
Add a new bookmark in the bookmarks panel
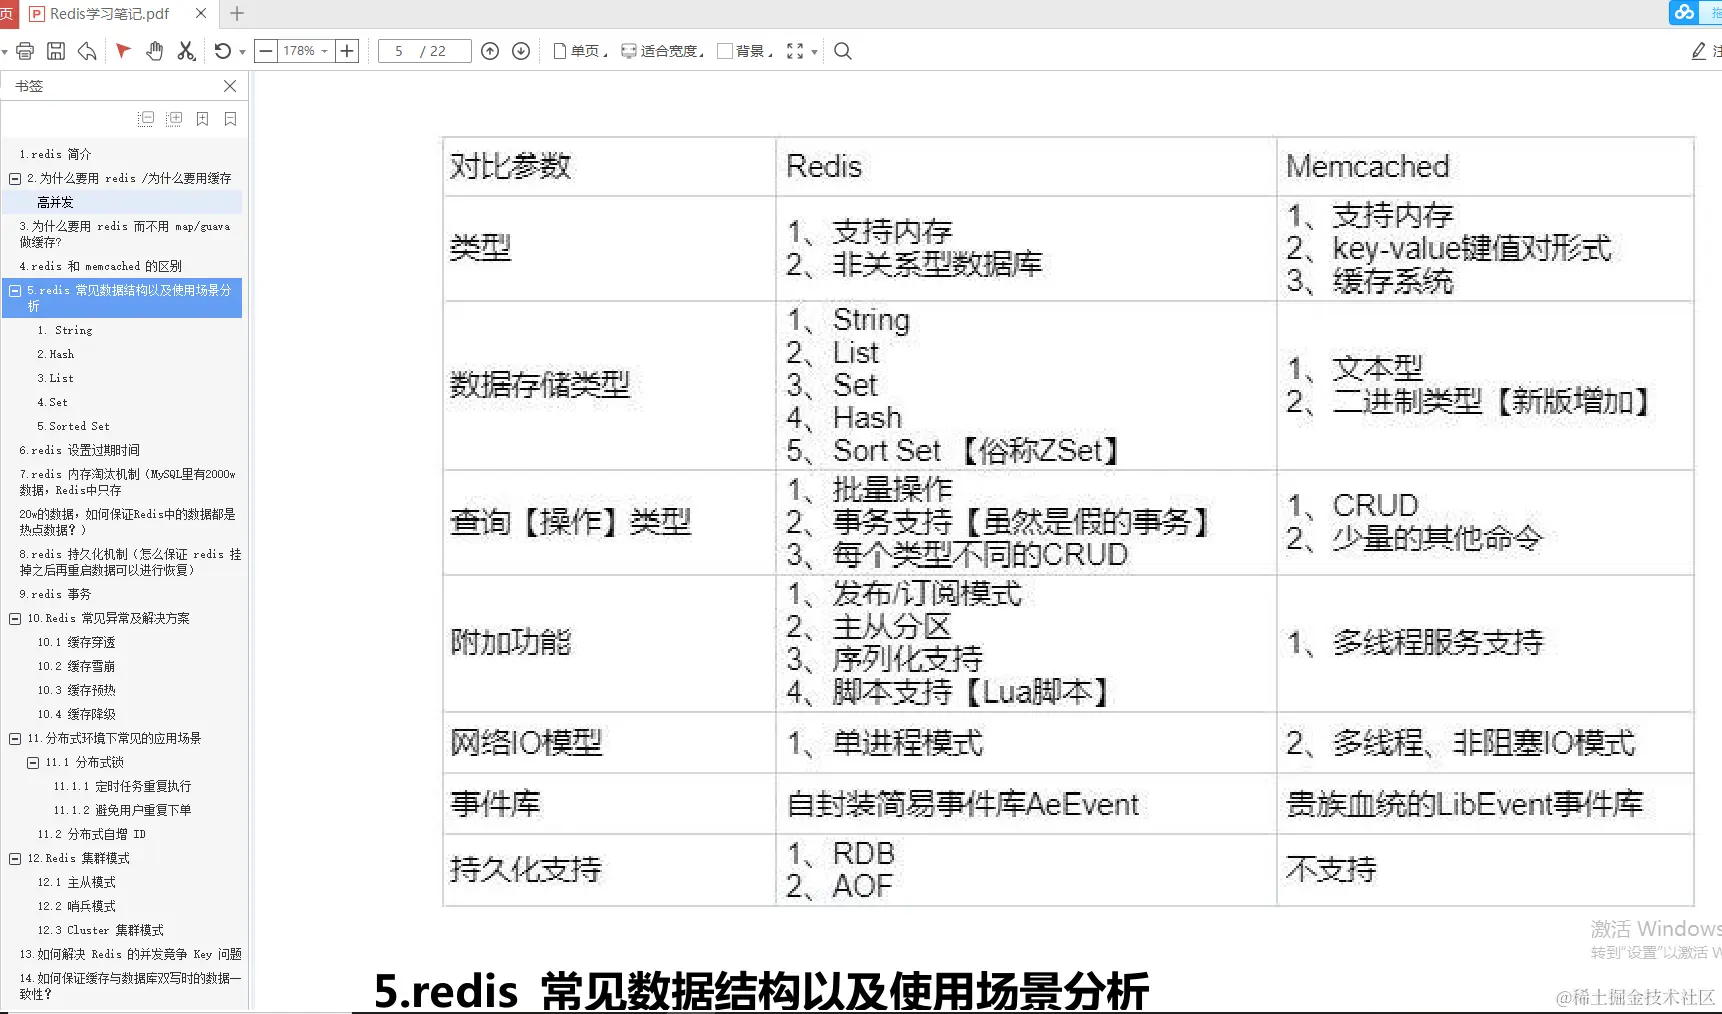(x=202, y=119)
